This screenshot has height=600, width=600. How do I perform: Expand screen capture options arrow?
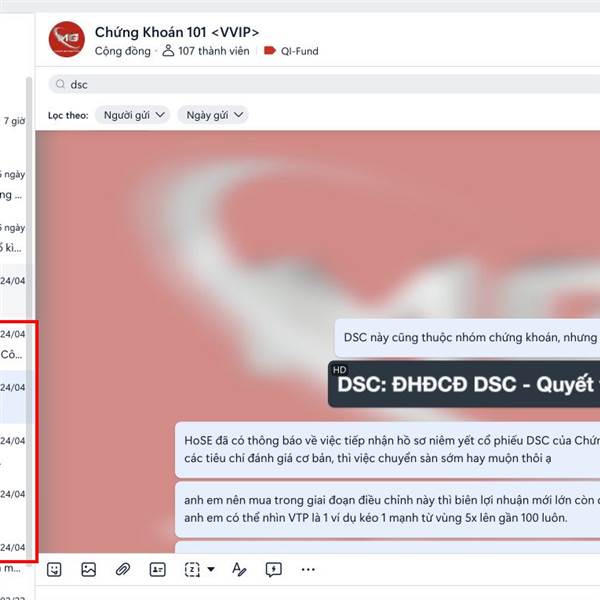211,569
